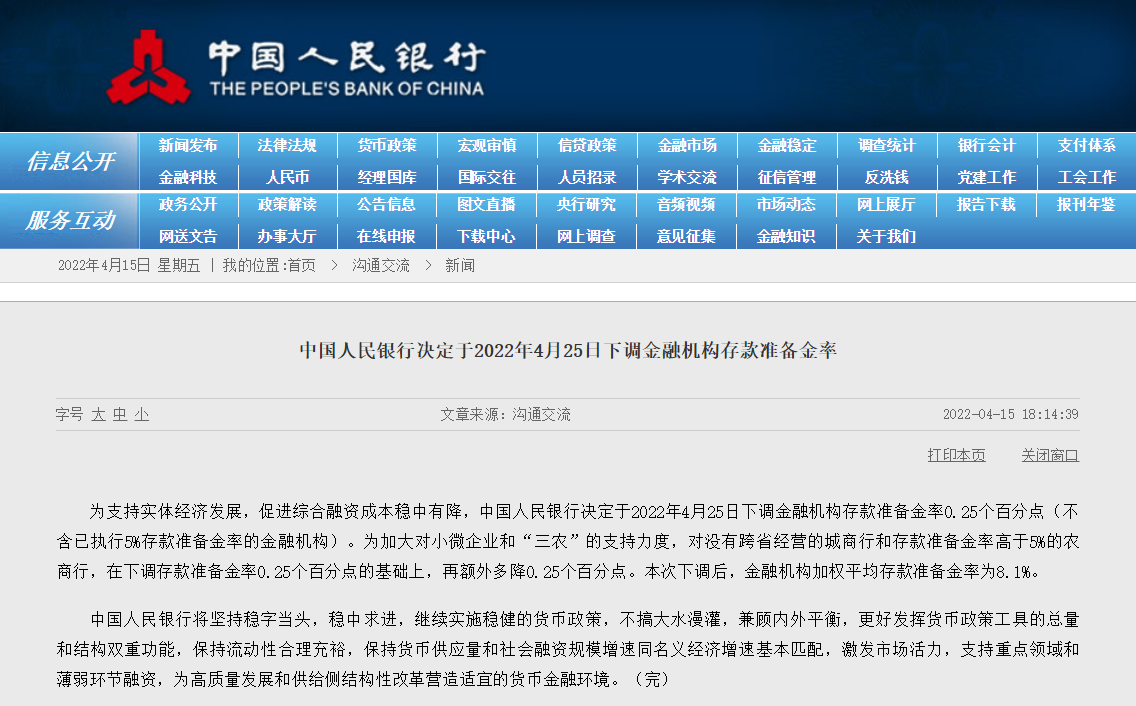Open 报刊年鉴 link
Screen dimensions: 1136x706
(1087, 205)
